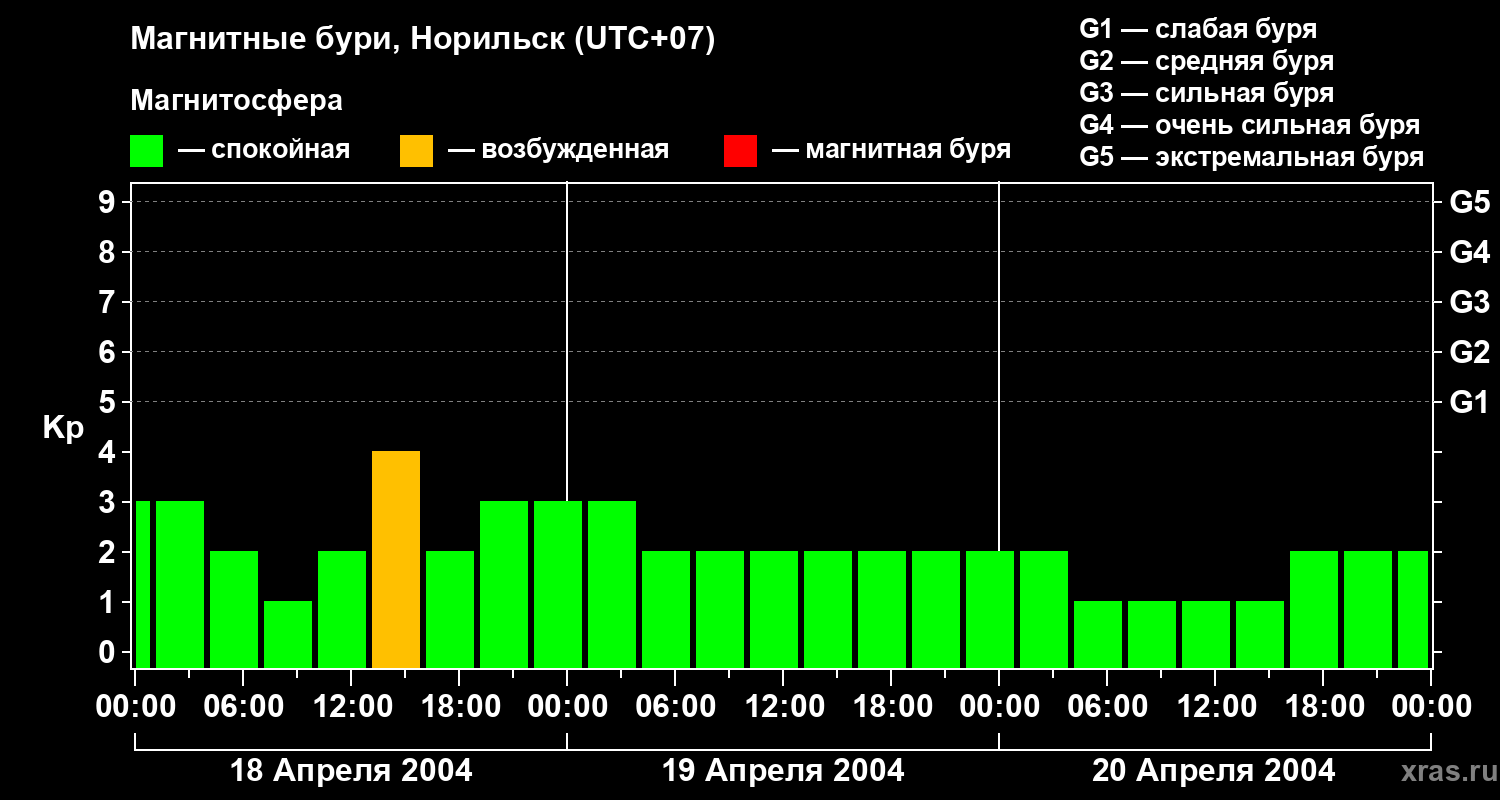Click the 'Kp' axis title
This screenshot has height=800, width=1500.
63,428
